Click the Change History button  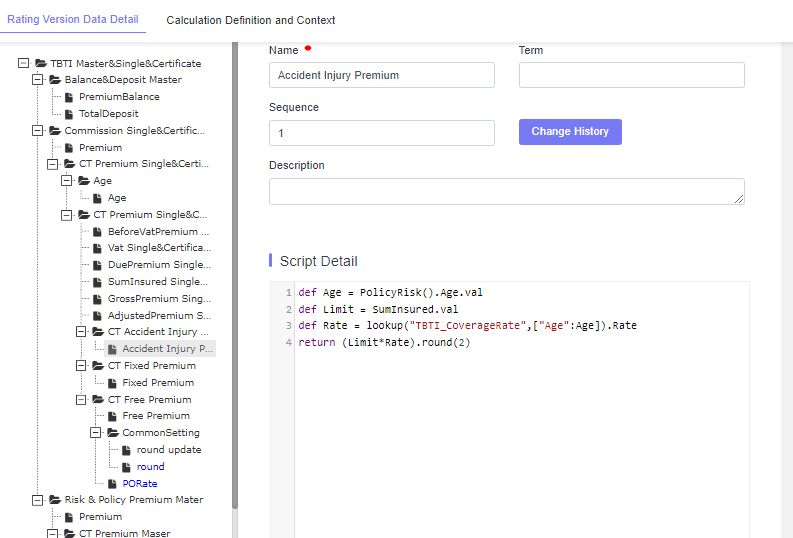click(x=570, y=132)
